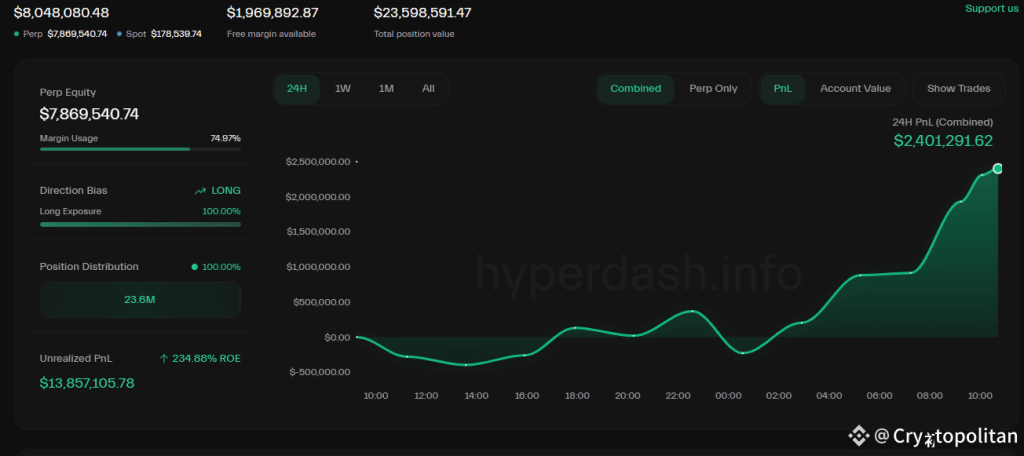Click the 23.6M position distribution block
The height and width of the screenshot is (456, 1024).
pos(140,299)
